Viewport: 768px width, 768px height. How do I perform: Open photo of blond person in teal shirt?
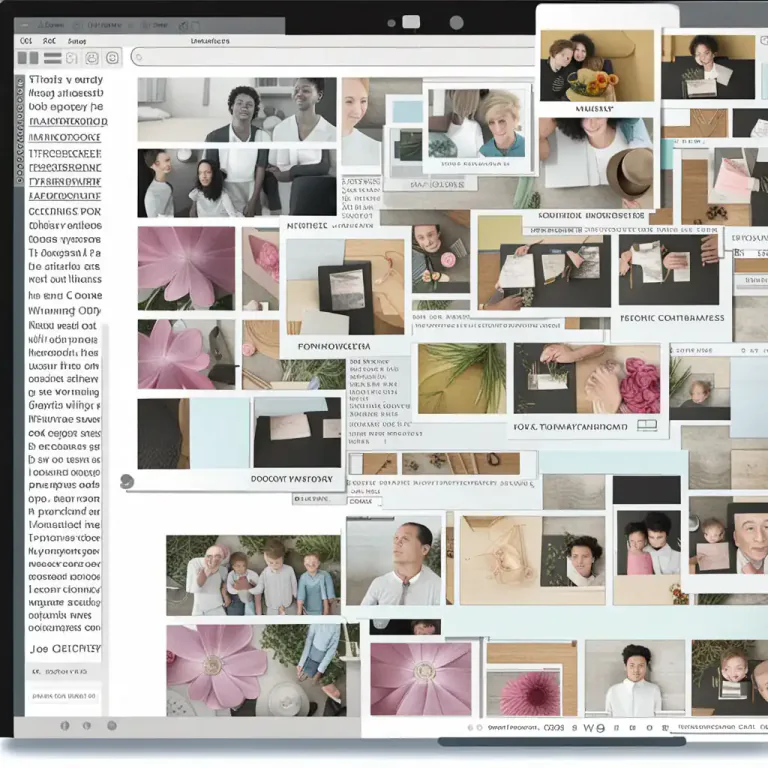[477, 123]
